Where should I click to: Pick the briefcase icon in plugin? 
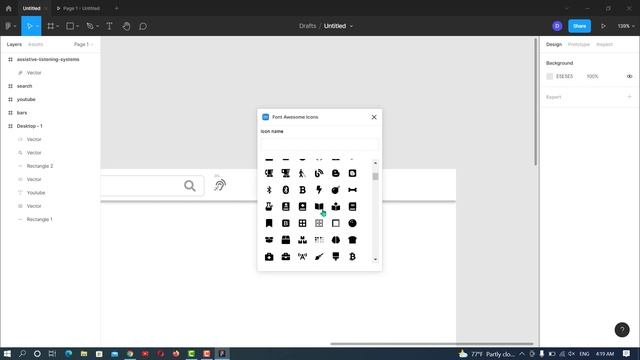286,257
